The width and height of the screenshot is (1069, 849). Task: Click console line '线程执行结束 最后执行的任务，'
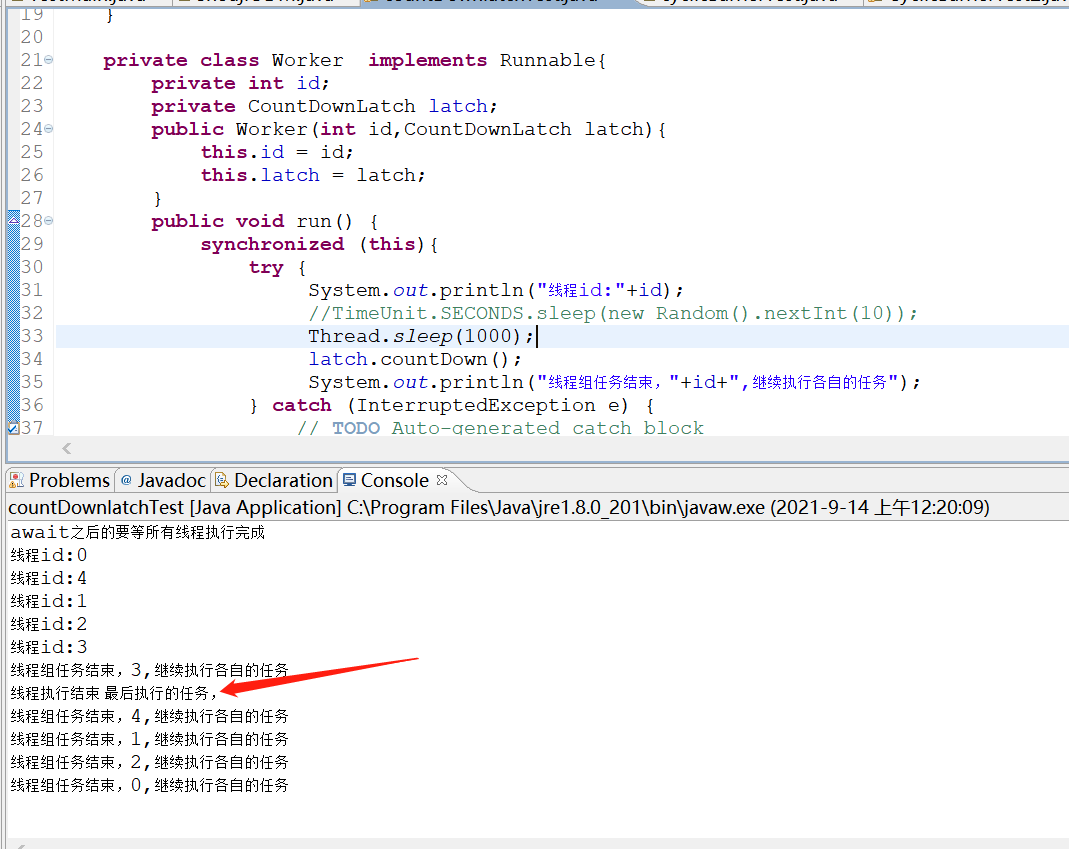click(x=114, y=694)
